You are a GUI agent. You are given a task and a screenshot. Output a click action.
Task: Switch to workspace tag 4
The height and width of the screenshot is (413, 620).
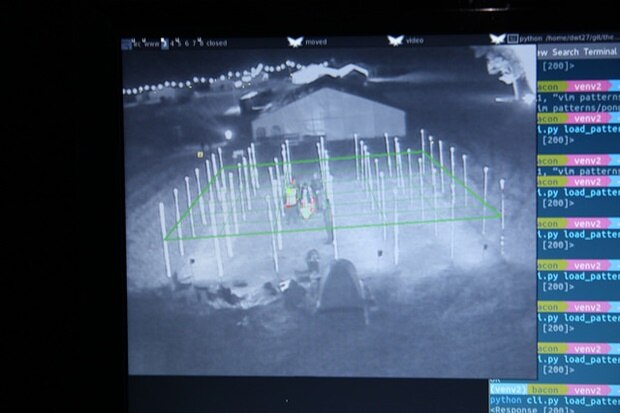coord(172,44)
